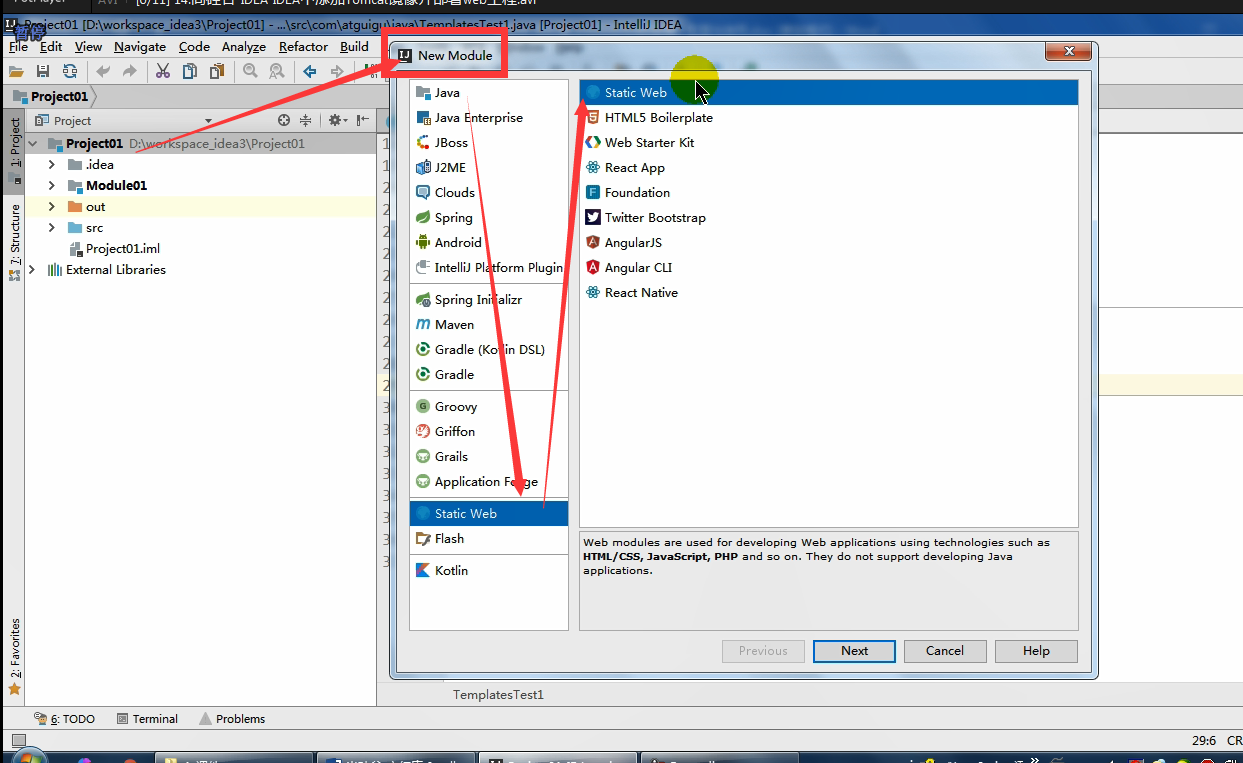The height and width of the screenshot is (763, 1243).
Task: Open the Analyze menu
Action: click(x=244, y=47)
